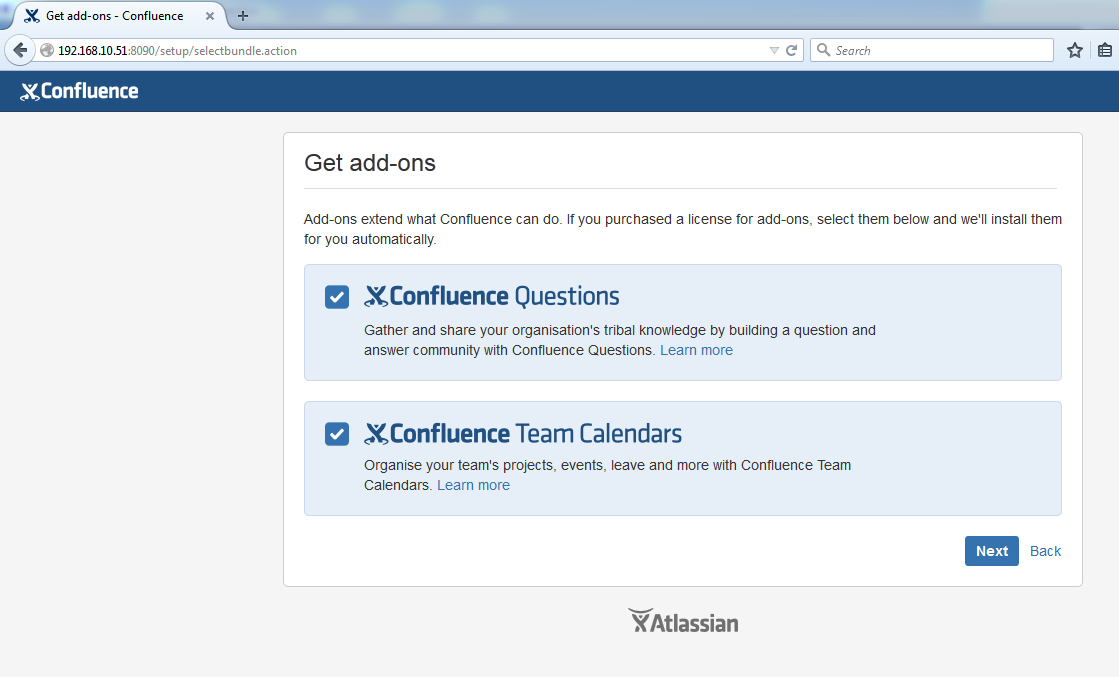Click the Confluence Questions logo heading
The image size is (1119, 677).
click(x=492, y=296)
